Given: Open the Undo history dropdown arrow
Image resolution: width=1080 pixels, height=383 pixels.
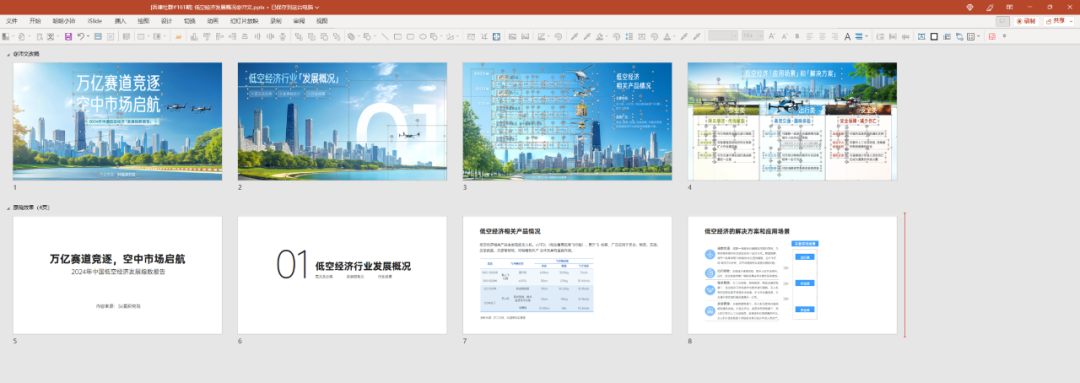Looking at the screenshot, I should (x=88, y=37).
